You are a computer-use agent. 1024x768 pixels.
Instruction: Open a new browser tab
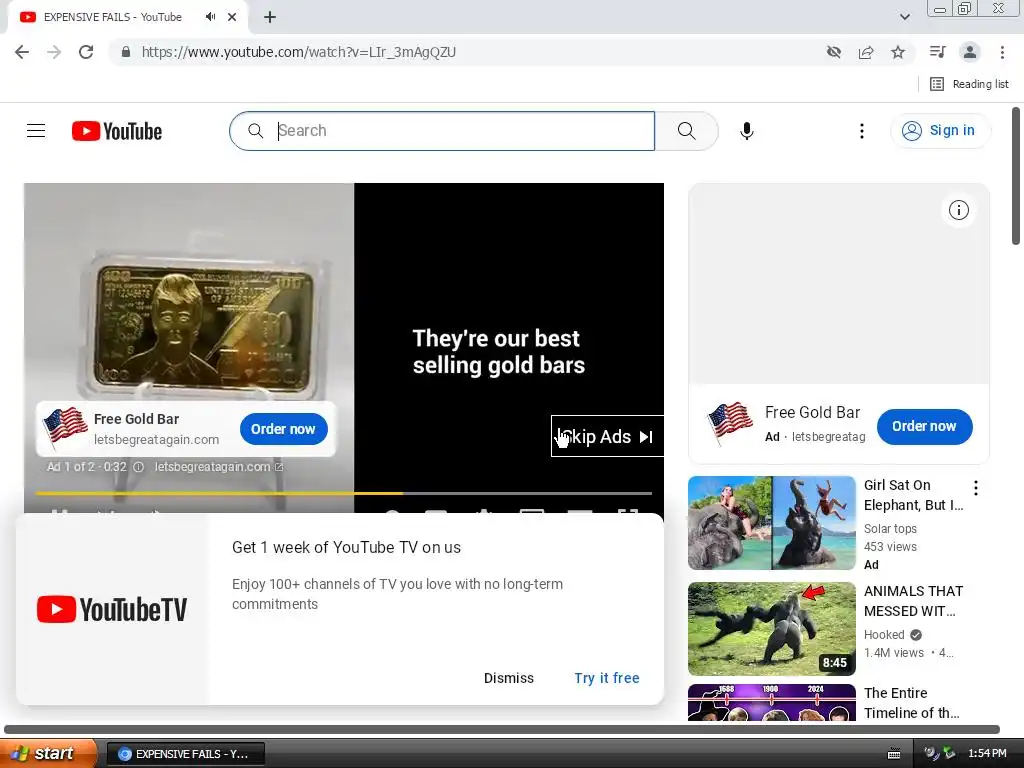pyautogui.click(x=270, y=17)
